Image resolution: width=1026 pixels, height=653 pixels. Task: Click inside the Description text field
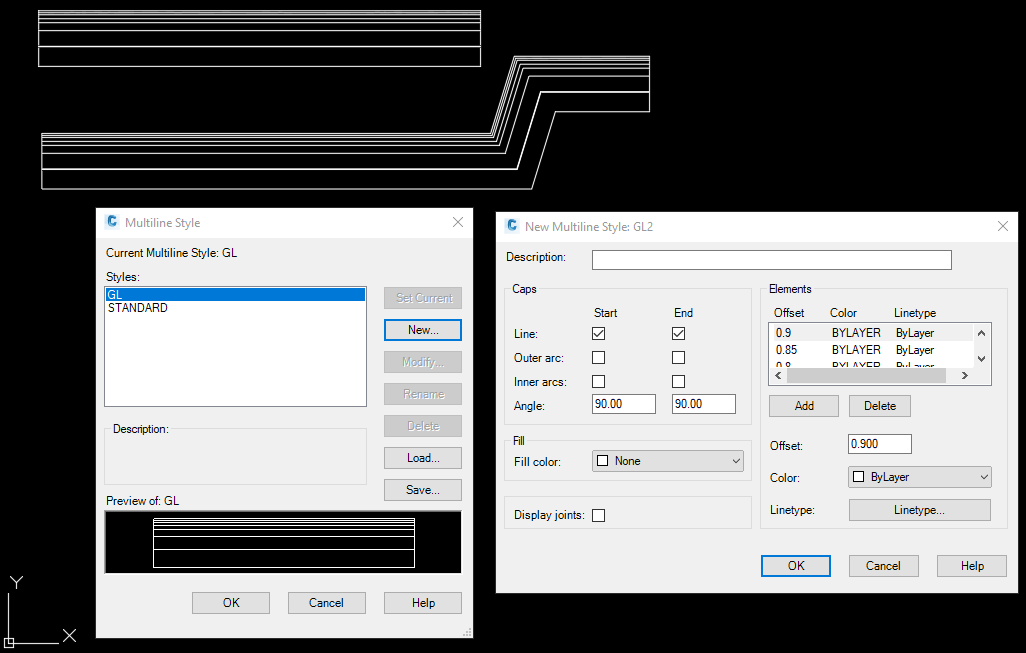tap(771, 259)
